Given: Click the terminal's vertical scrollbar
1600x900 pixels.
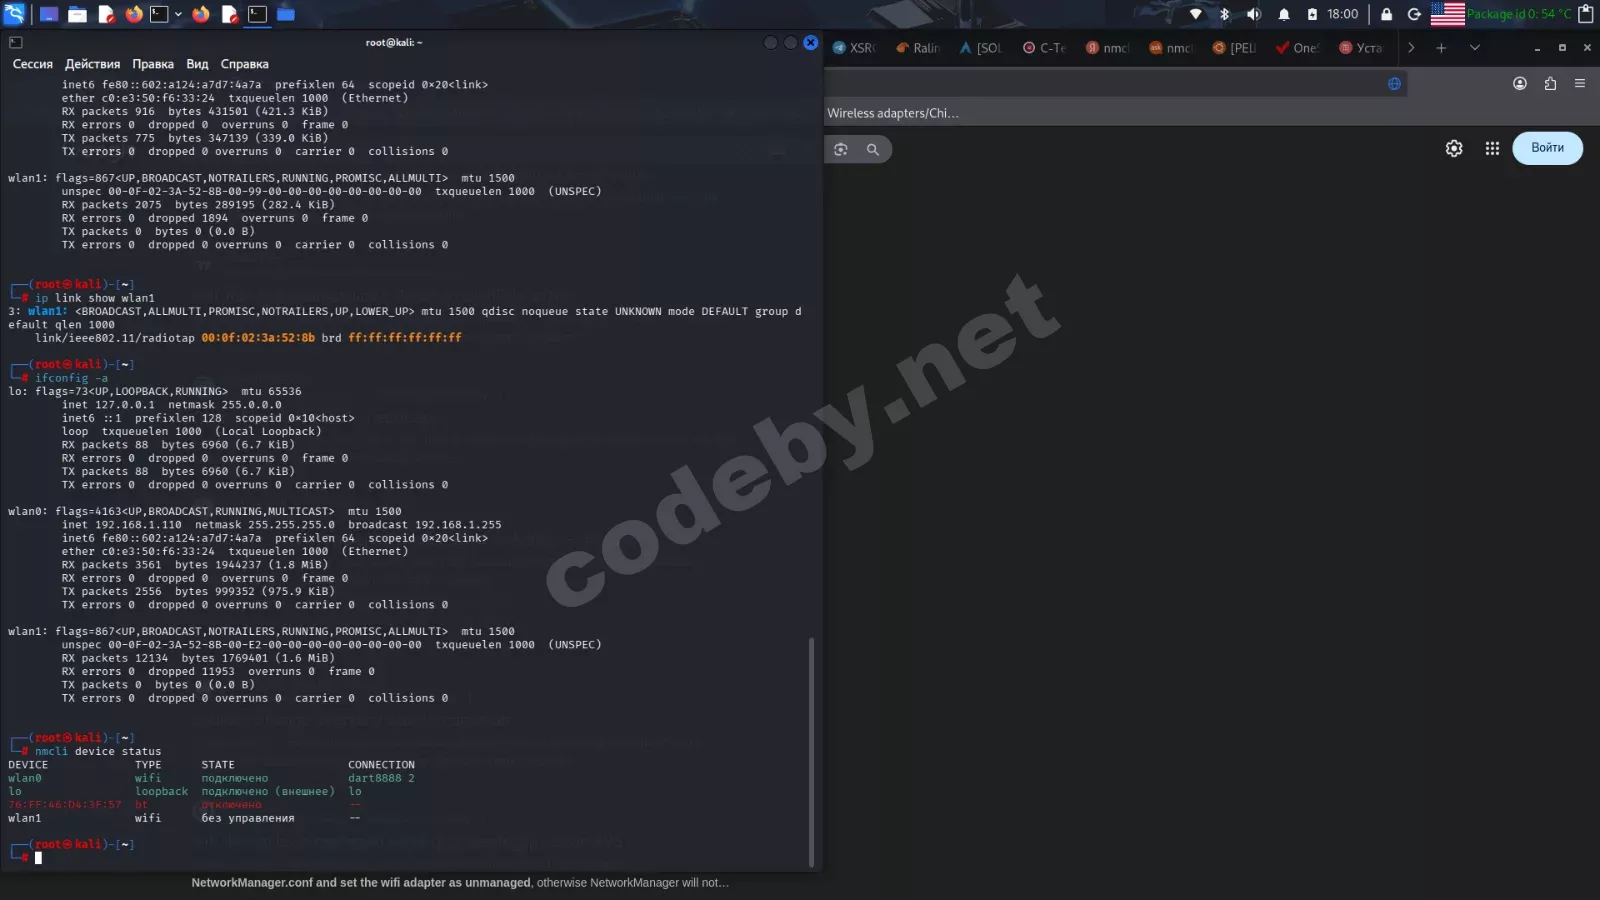Looking at the screenshot, I should click(x=811, y=751).
